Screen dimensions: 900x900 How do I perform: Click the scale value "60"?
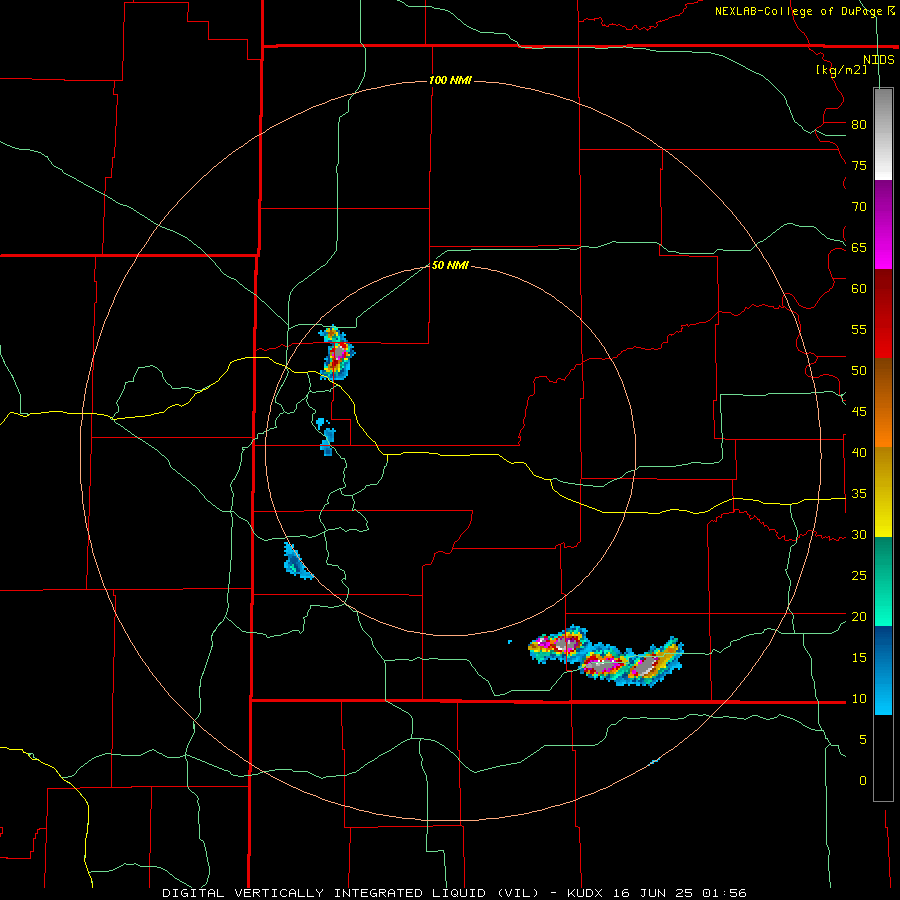click(859, 289)
